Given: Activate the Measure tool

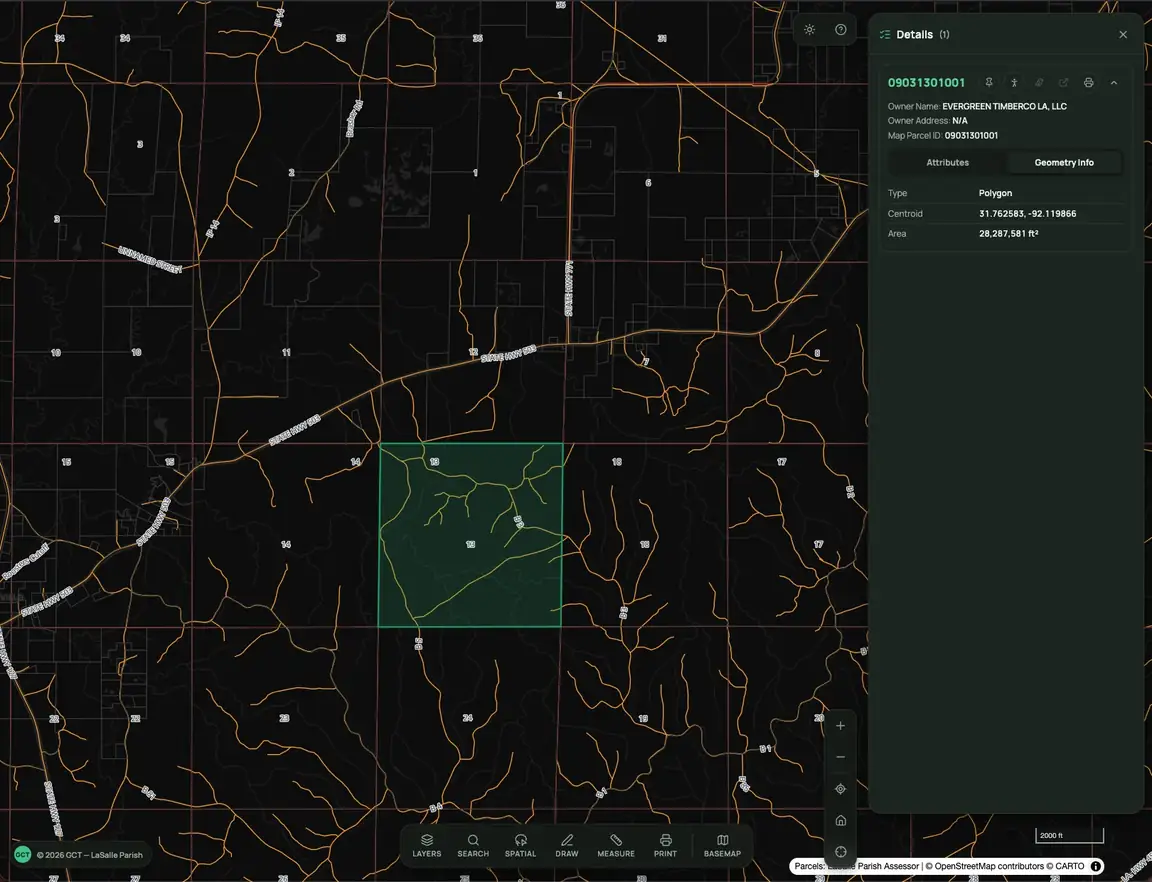Looking at the screenshot, I should coord(616,845).
